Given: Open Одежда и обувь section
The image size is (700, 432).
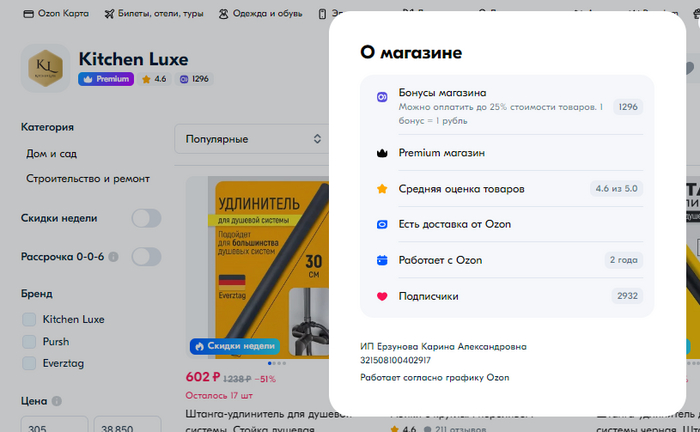Looking at the screenshot, I should (261, 14).
